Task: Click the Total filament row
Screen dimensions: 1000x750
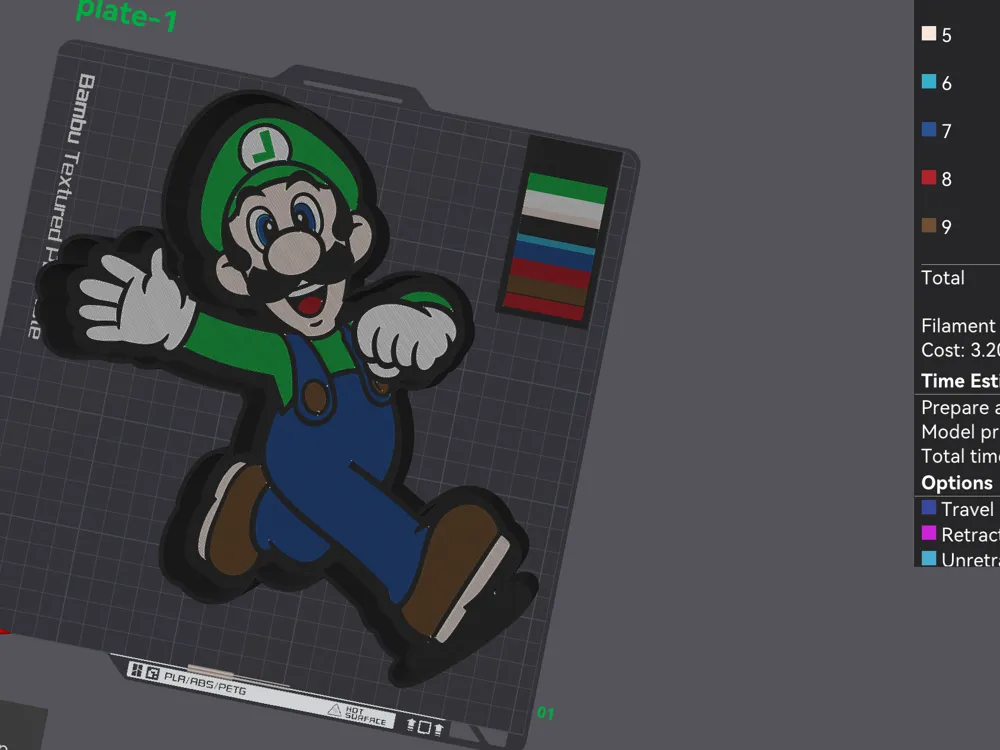Action: pyautogui.click(x=943, y=277)
